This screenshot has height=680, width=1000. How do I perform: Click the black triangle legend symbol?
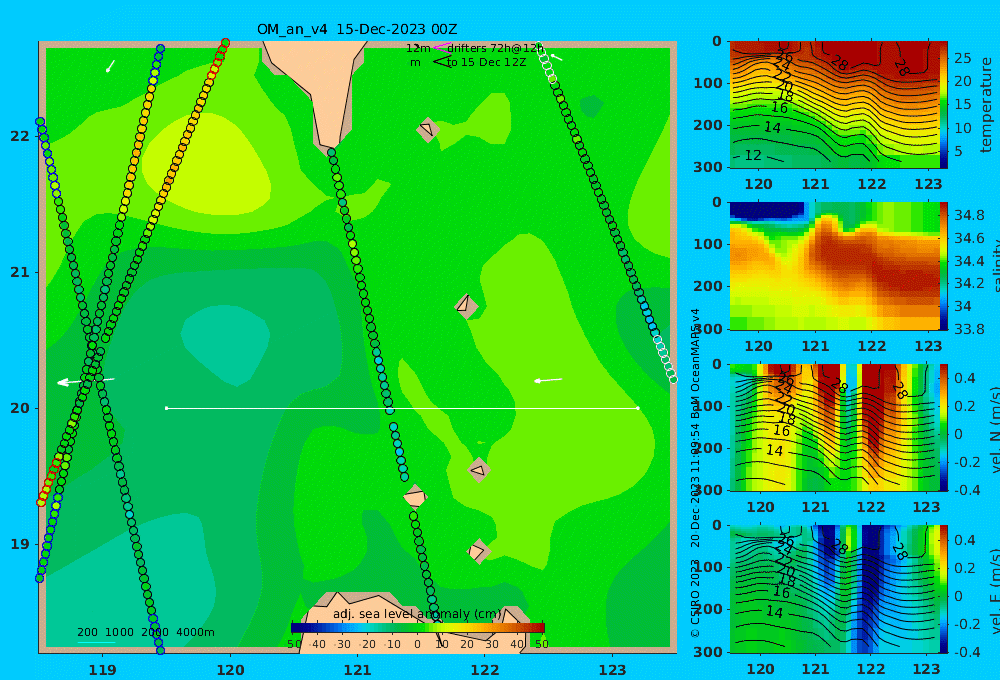click(442, 62)
